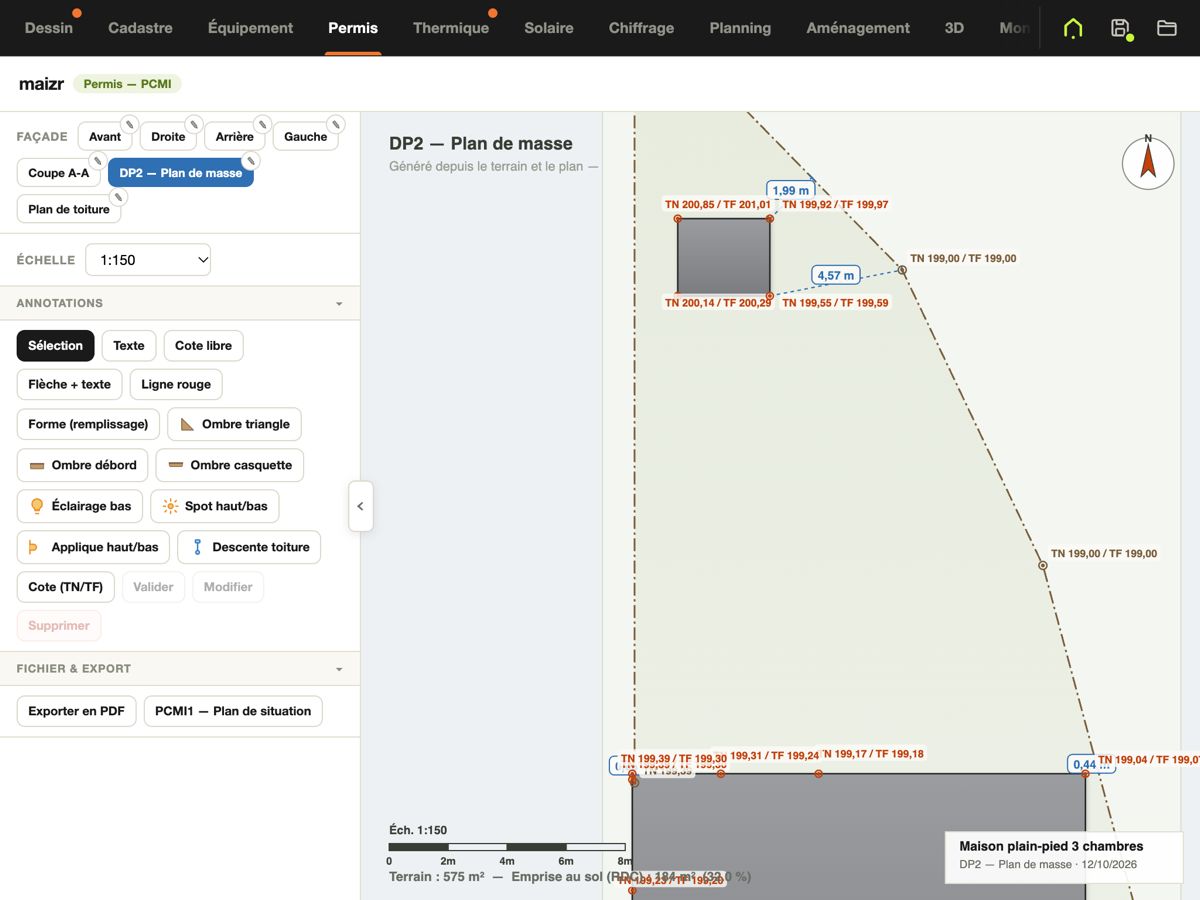
Task: Click the Permis — PCMI badge
Action: coord(128,84)
